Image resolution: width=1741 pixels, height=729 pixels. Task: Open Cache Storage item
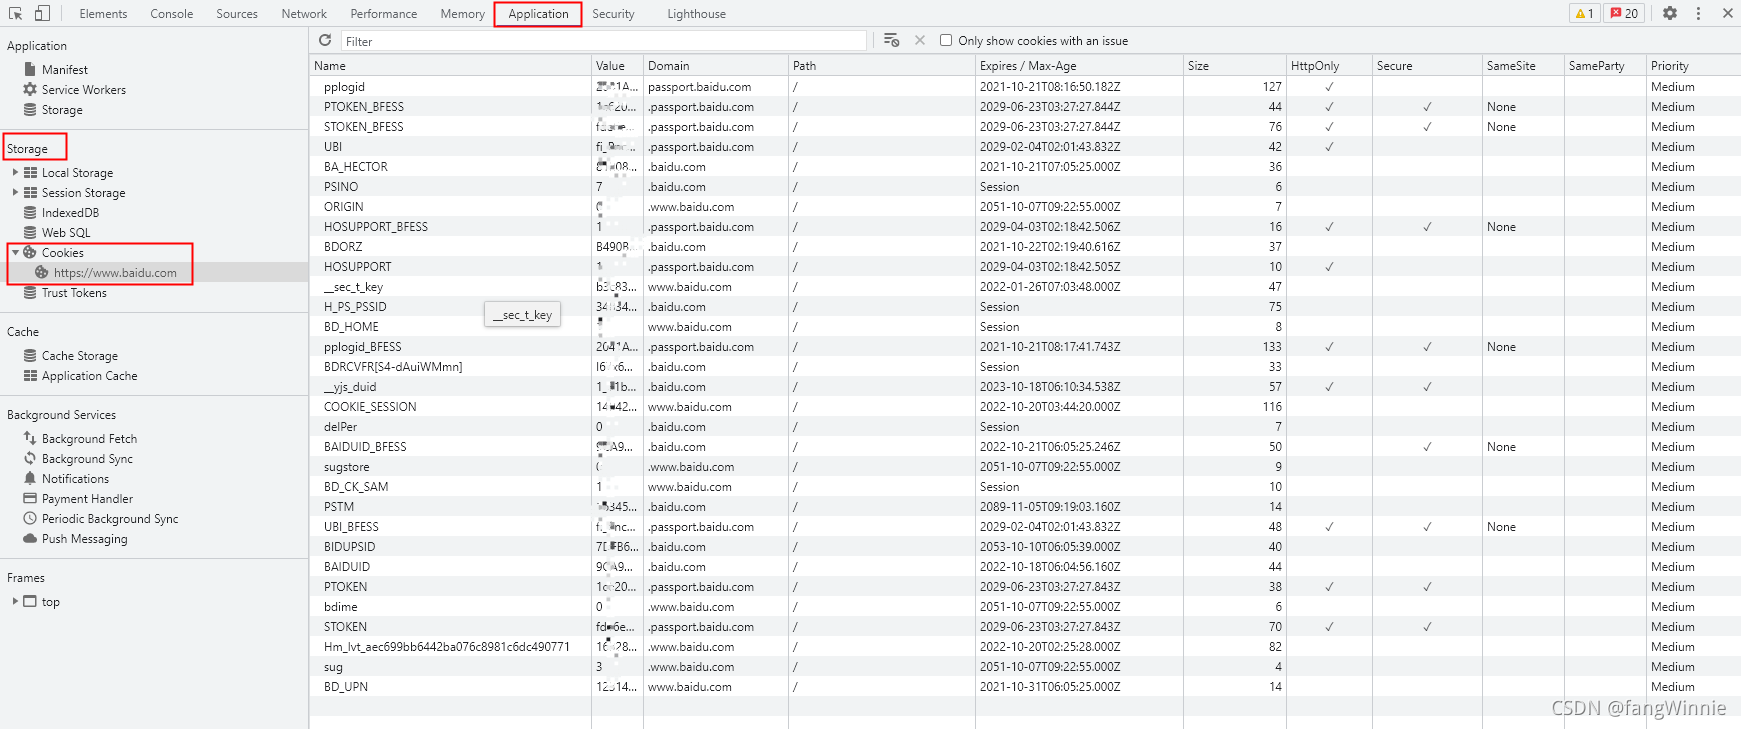79,356
